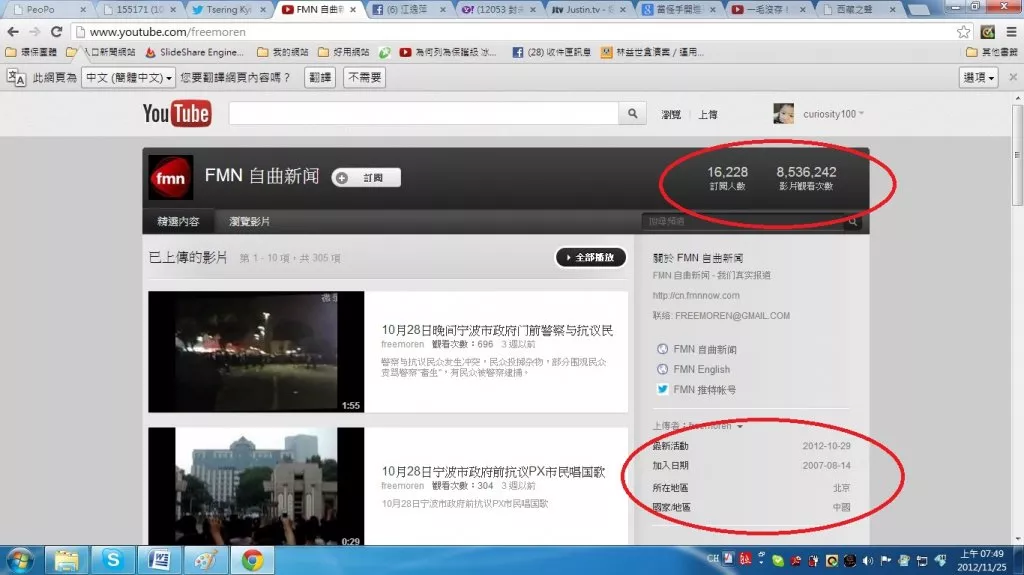Click the channel search magnifier icon
The width and height of the screenshot is (1024, 575).
[852, 222]
